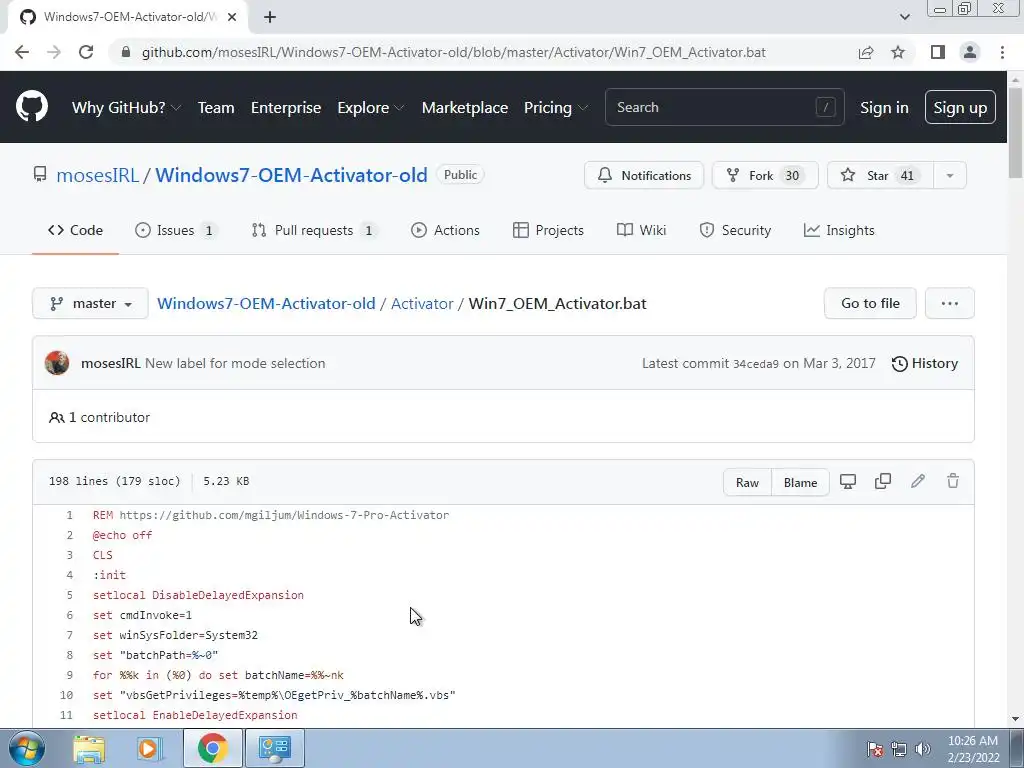Click the Windows7-OEM-Activator-old breadcrumb link
This screenshot has width=1024, height=768.
(x=266, y=304)
